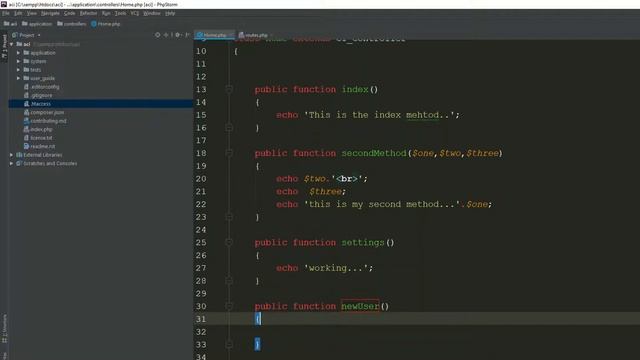Open the Code menu

tap(69, 13)
